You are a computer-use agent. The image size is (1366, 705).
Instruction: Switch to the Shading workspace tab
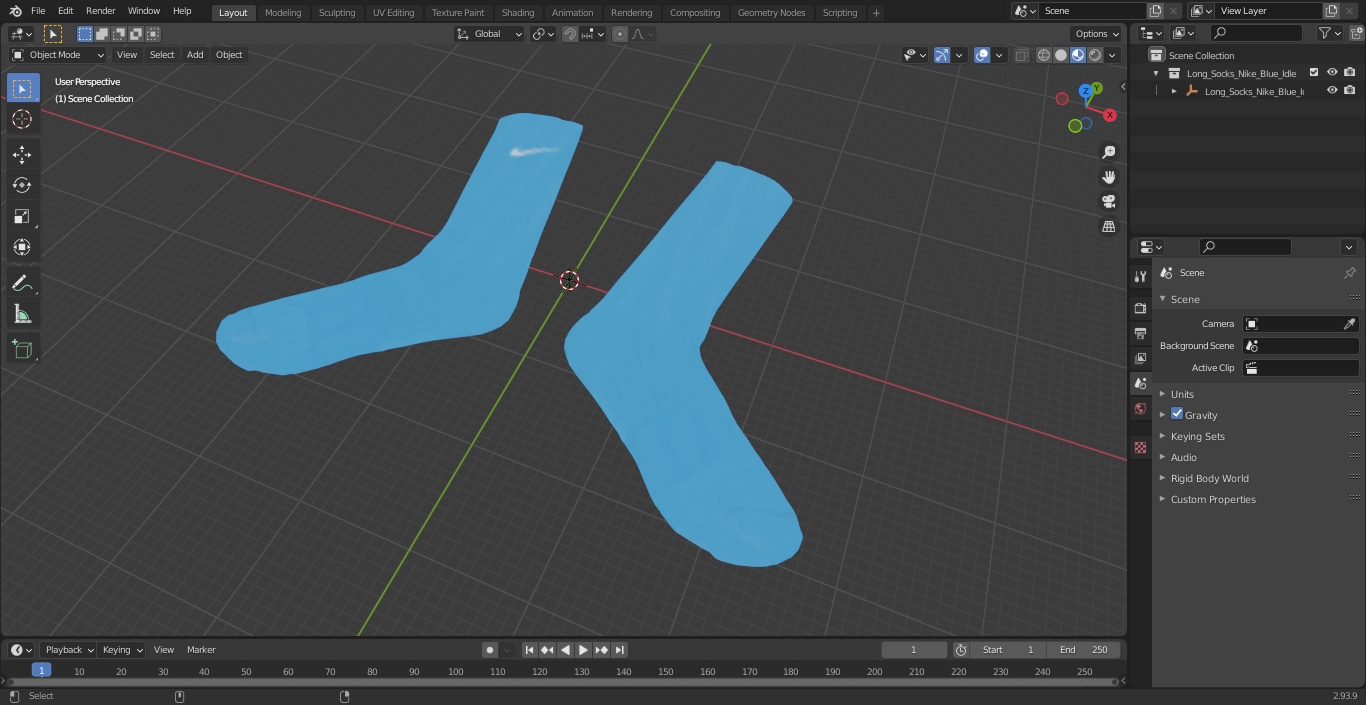(x=518, y=13)
